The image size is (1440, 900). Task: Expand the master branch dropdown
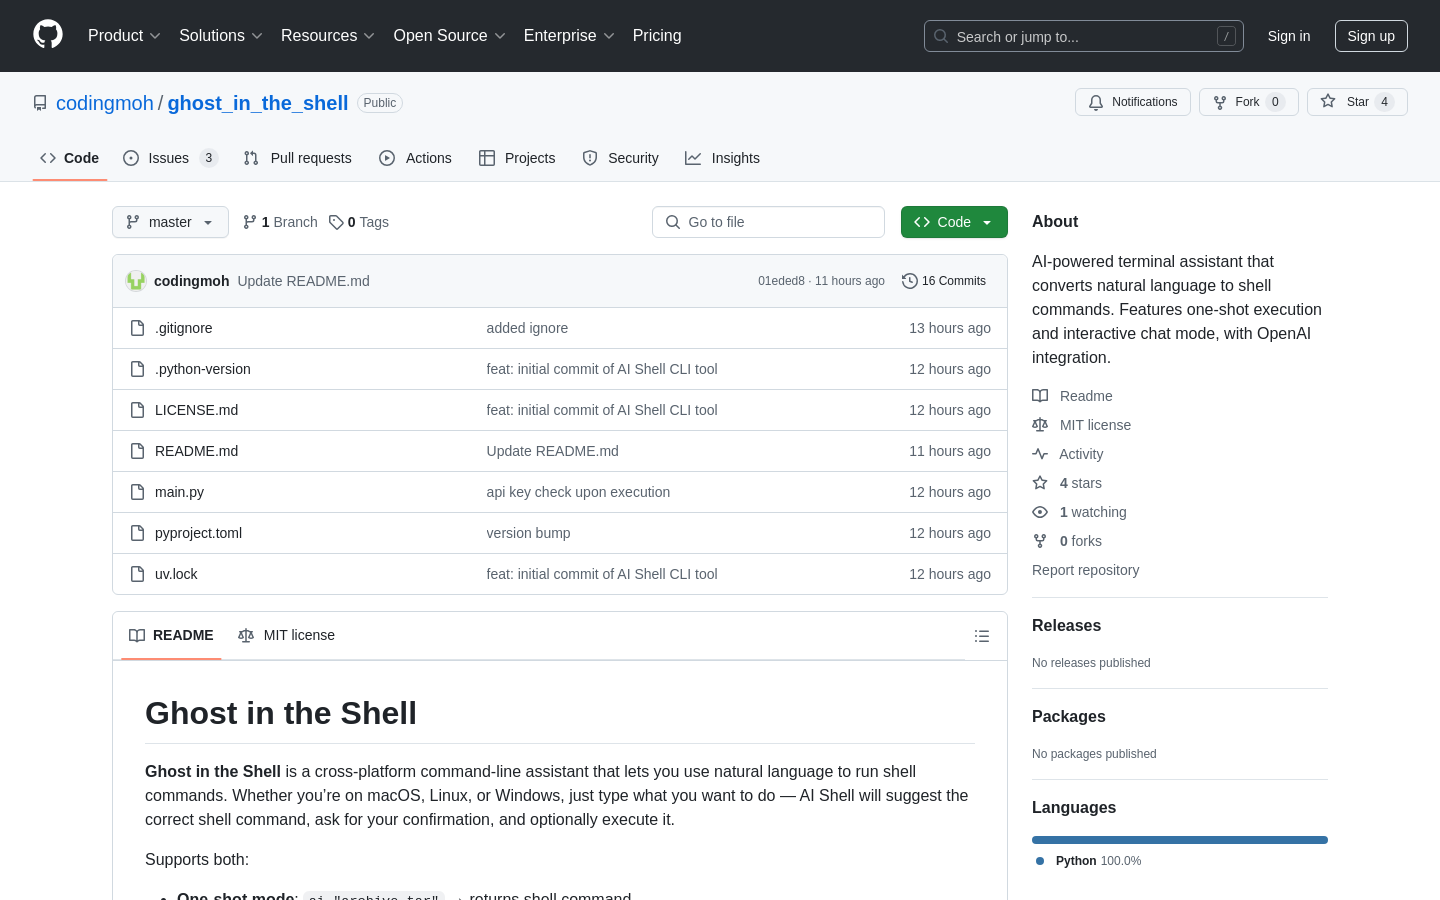170,222
